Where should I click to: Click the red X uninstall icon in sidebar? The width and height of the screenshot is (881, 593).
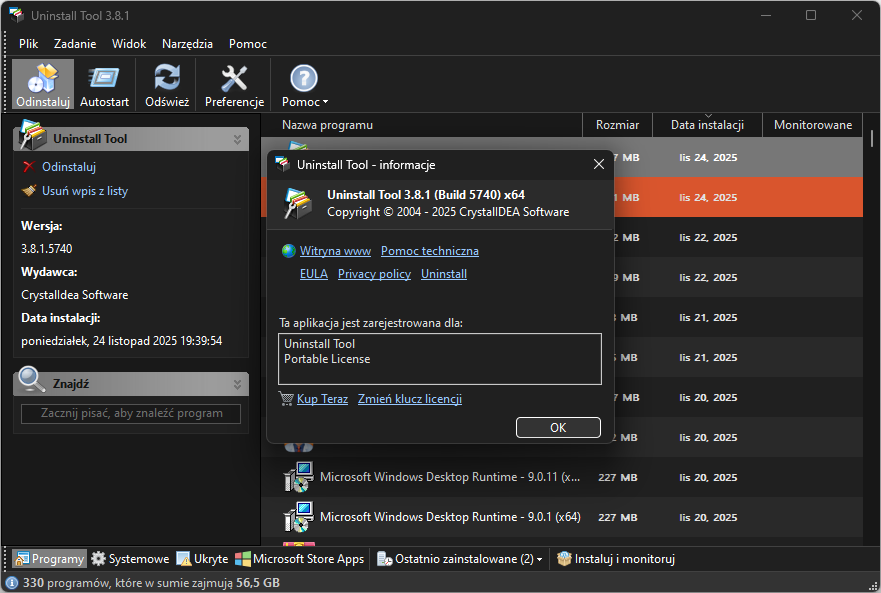(29, 167)
